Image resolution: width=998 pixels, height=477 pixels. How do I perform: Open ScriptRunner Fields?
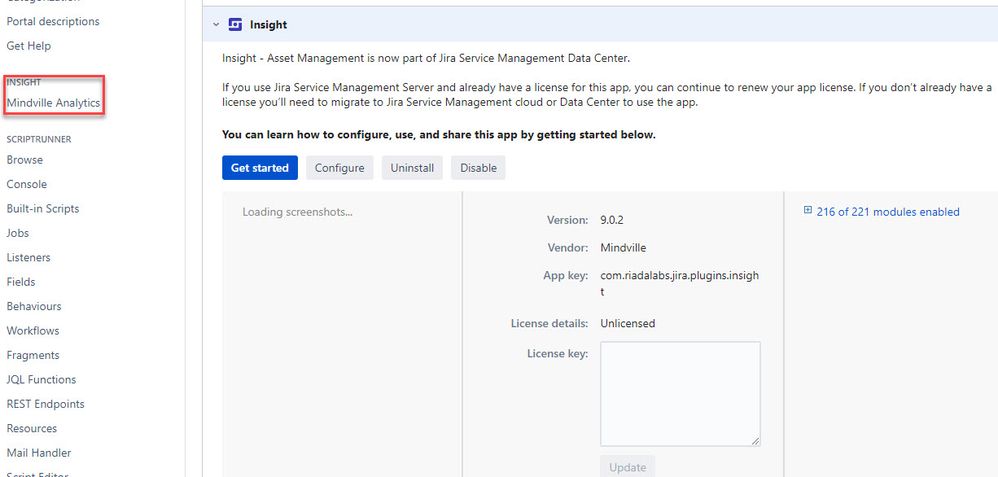pyautogui.click(x=21, y=281)
